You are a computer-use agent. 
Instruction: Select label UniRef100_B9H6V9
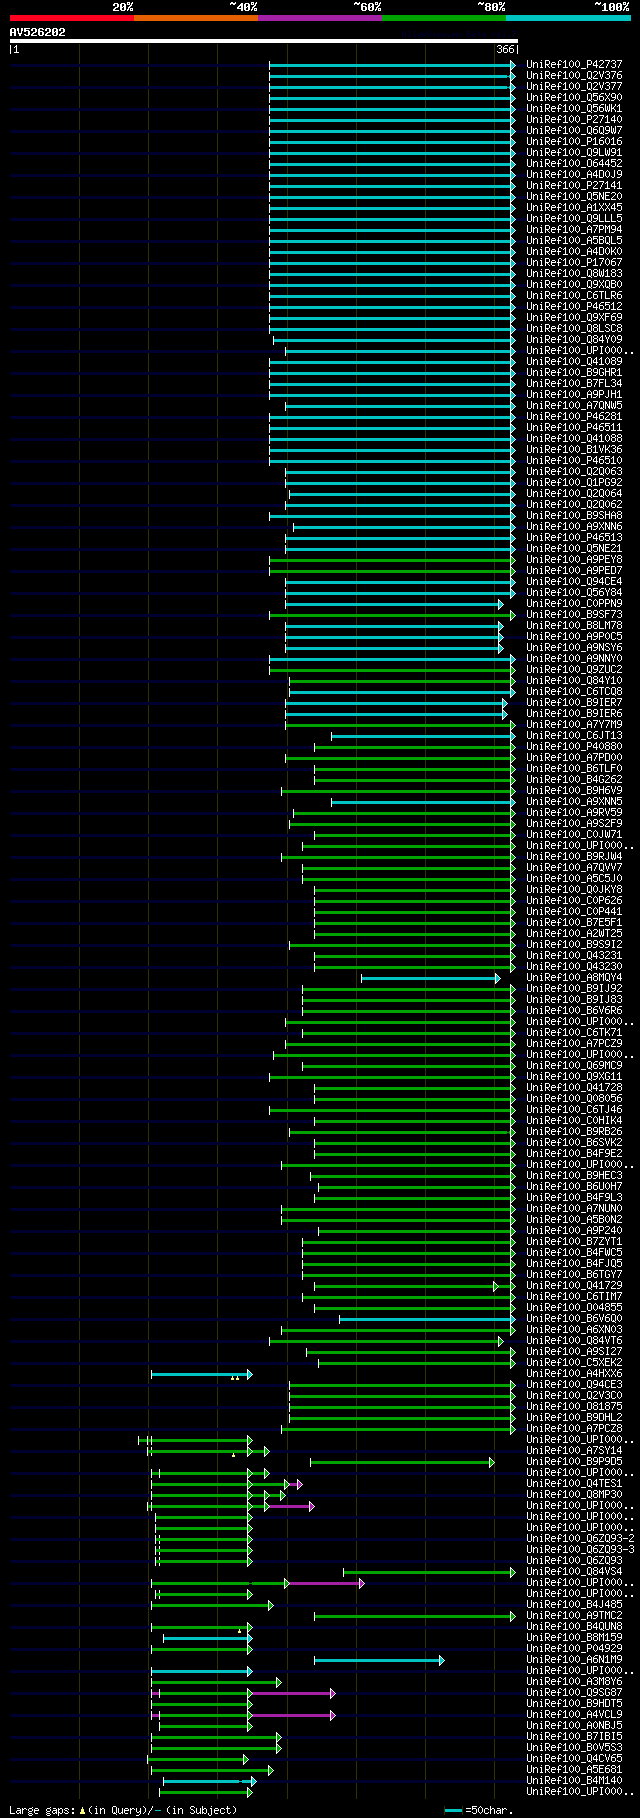[x=574, y=791]
